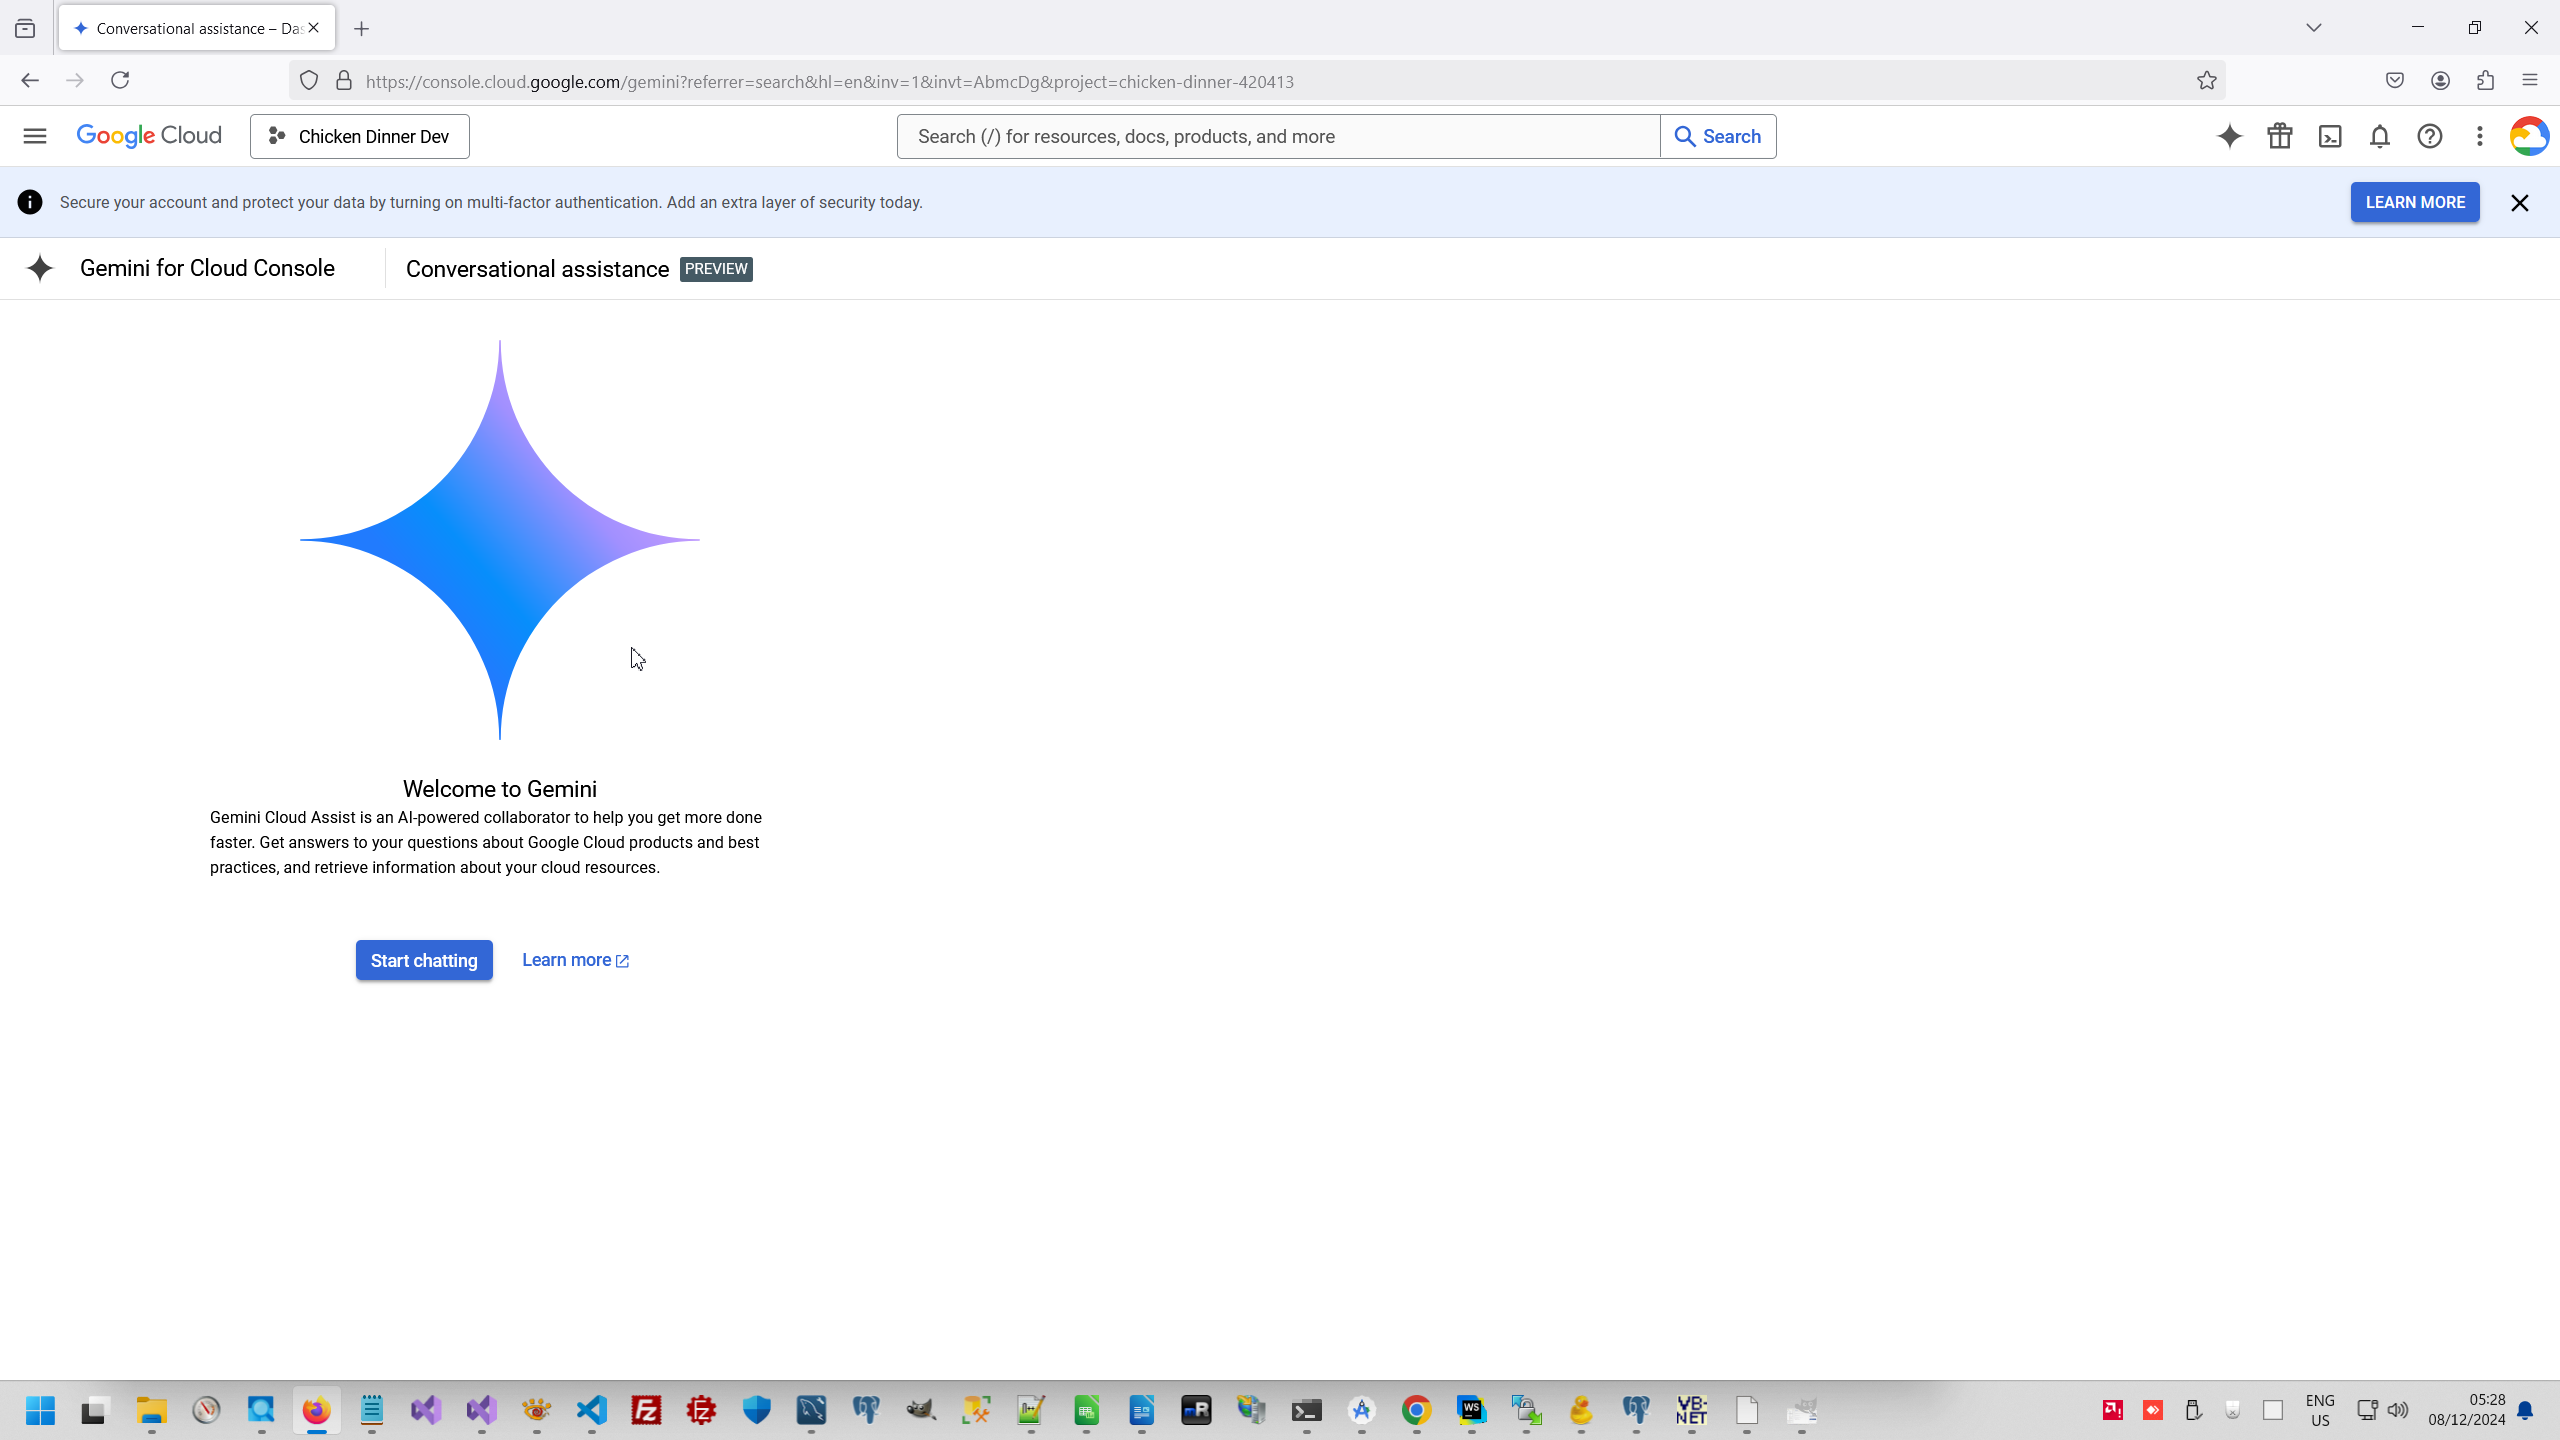Open the Firefox application menu
The height and width of the screenshot is (1440, 2560).
tap(2530, 81)
